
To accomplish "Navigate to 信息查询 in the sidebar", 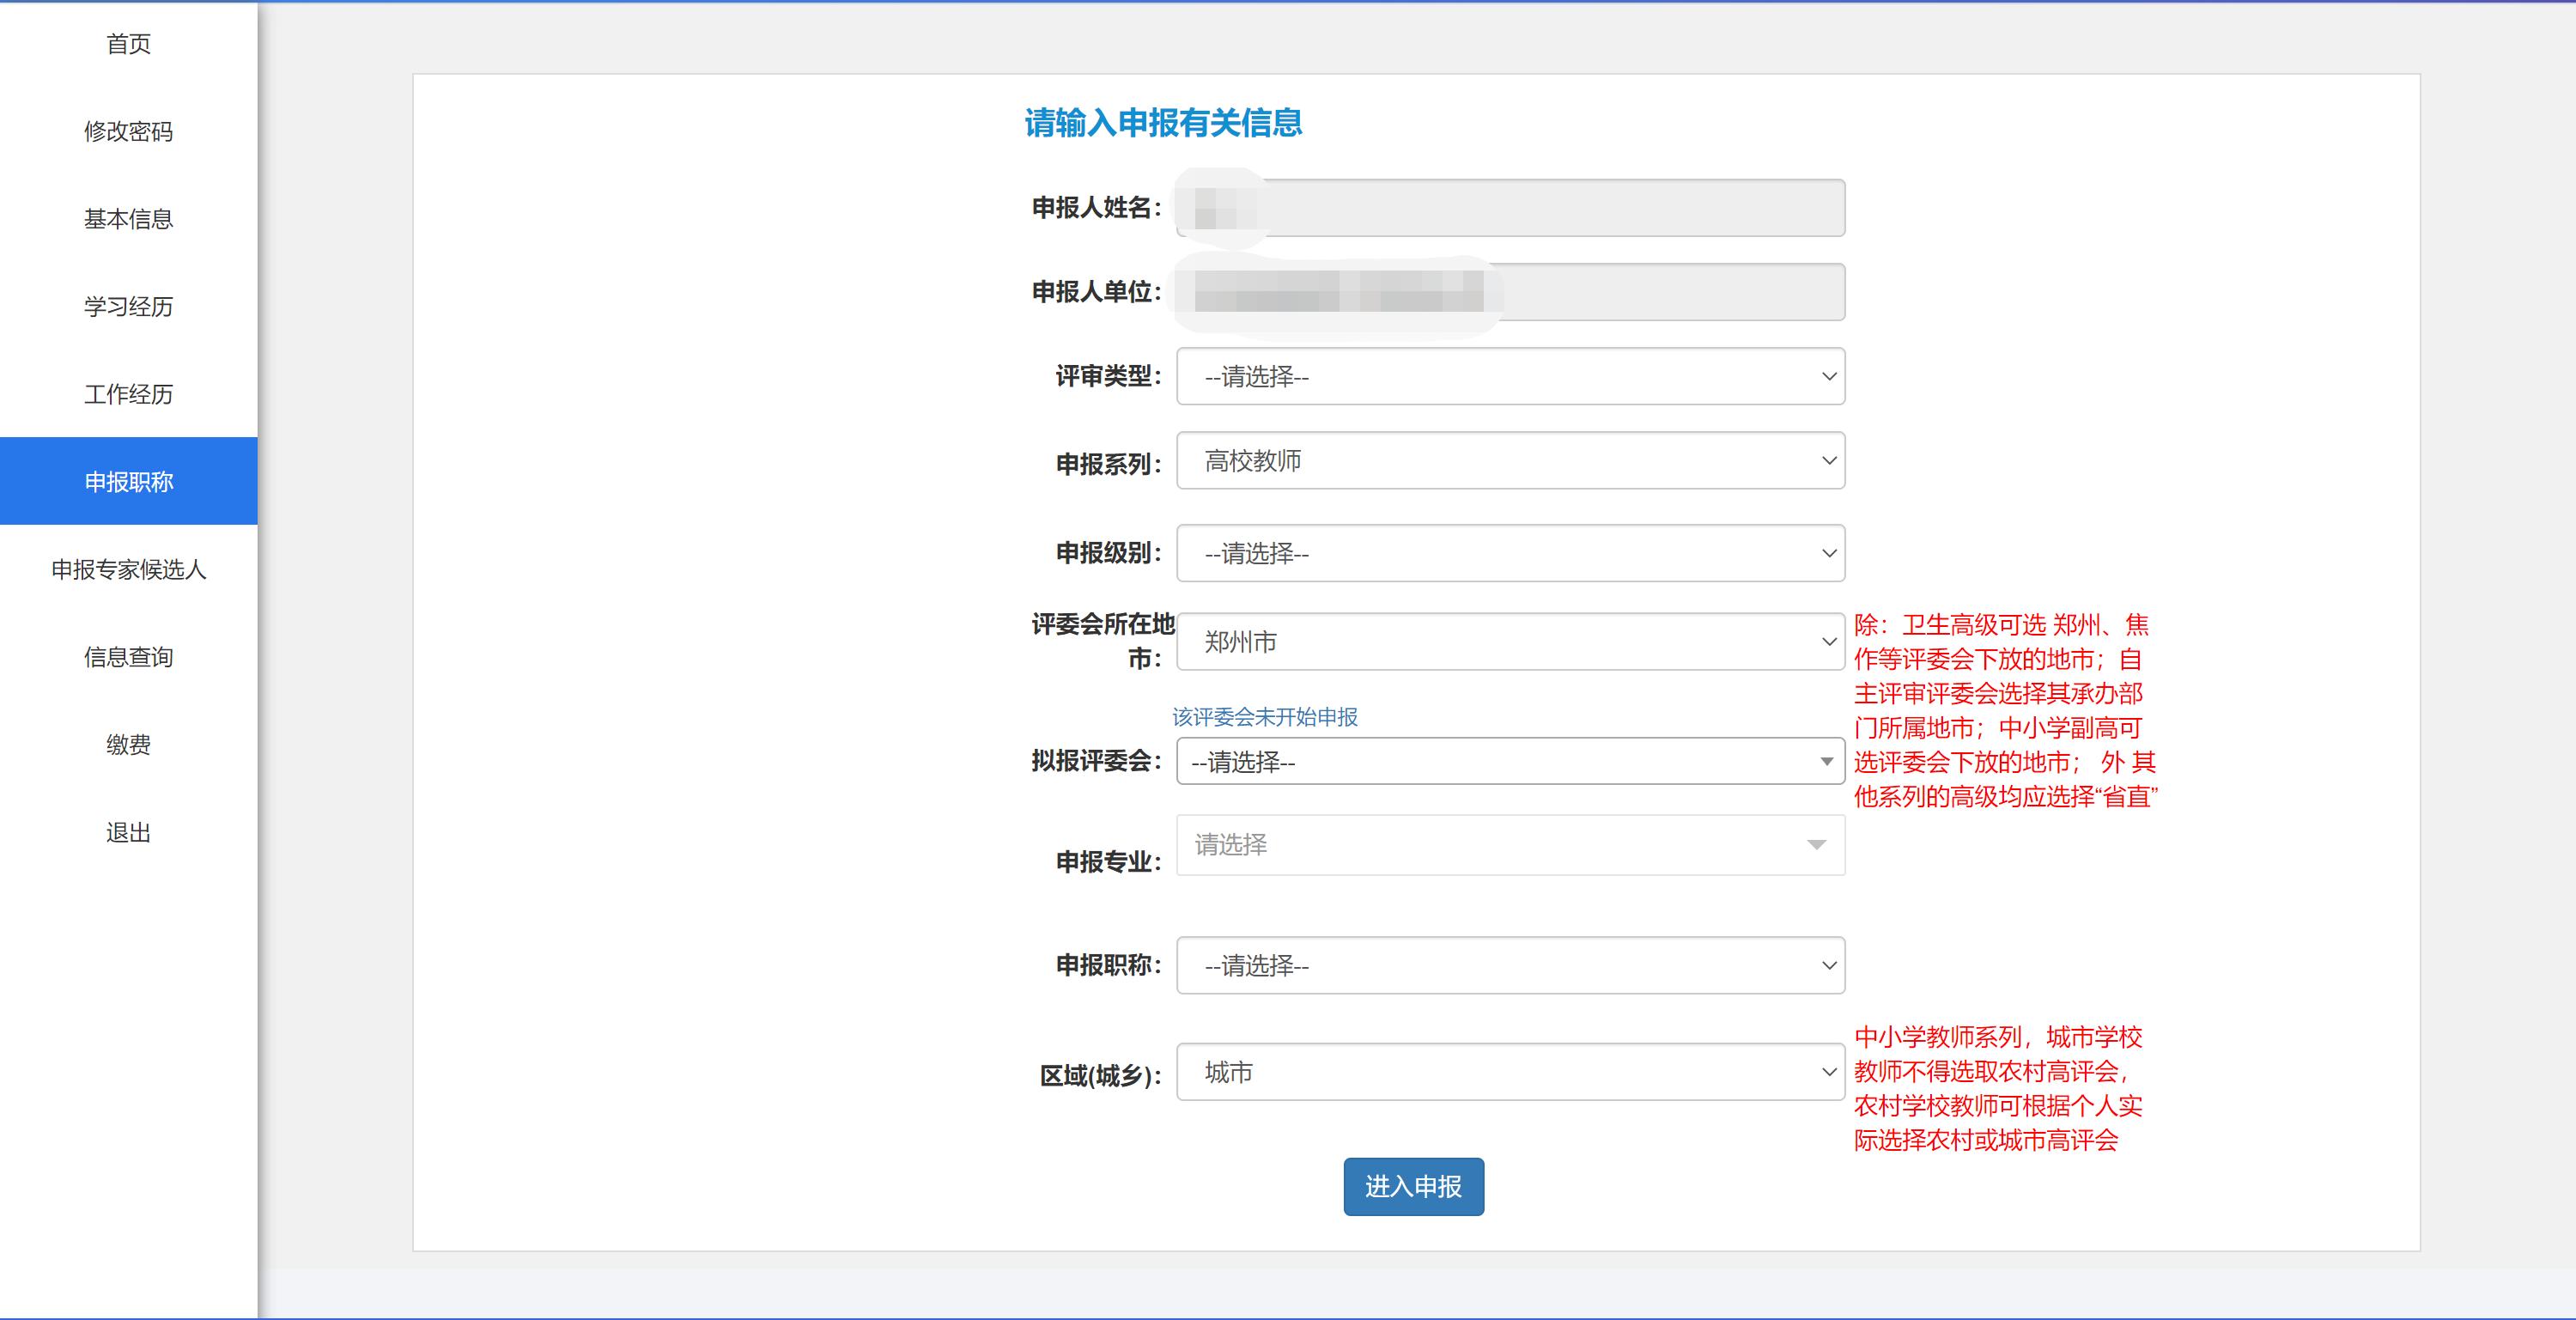I will pyautogui.click(x=128, y=657).
